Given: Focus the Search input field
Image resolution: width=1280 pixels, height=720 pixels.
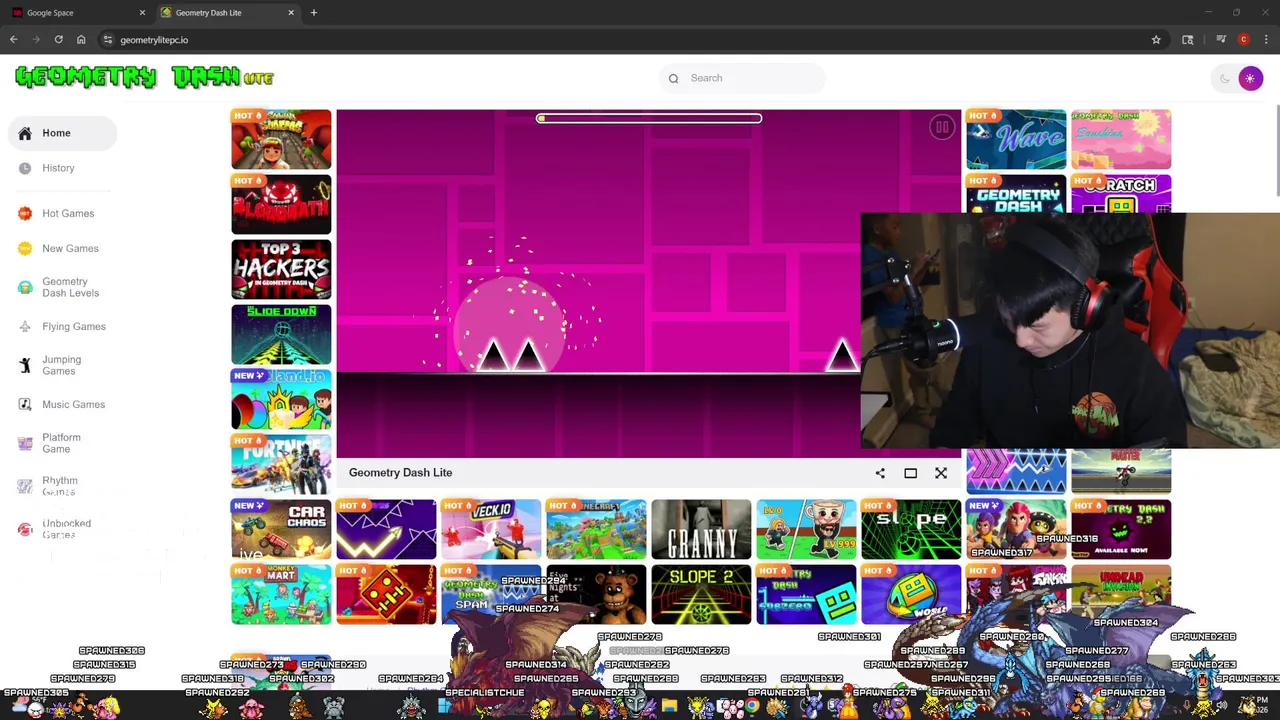Looking at the screenshot, I should [x=742, y=78].
